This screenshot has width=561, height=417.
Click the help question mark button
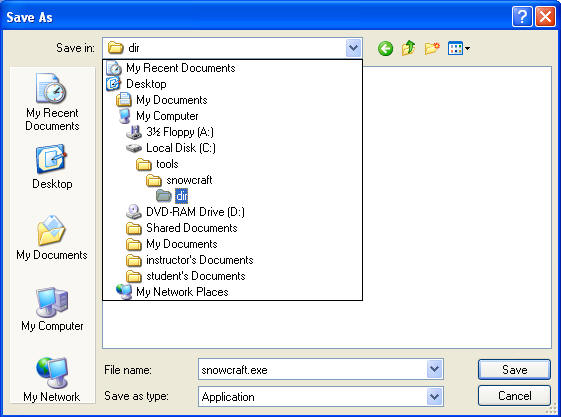click(522, 16)
